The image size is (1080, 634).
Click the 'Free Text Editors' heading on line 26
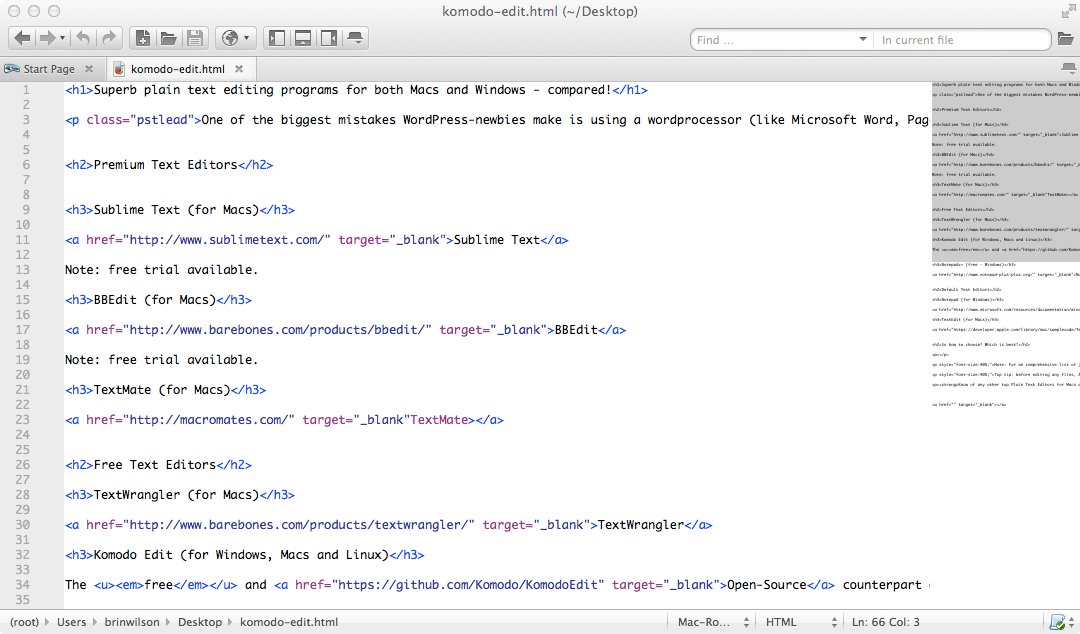155,464
